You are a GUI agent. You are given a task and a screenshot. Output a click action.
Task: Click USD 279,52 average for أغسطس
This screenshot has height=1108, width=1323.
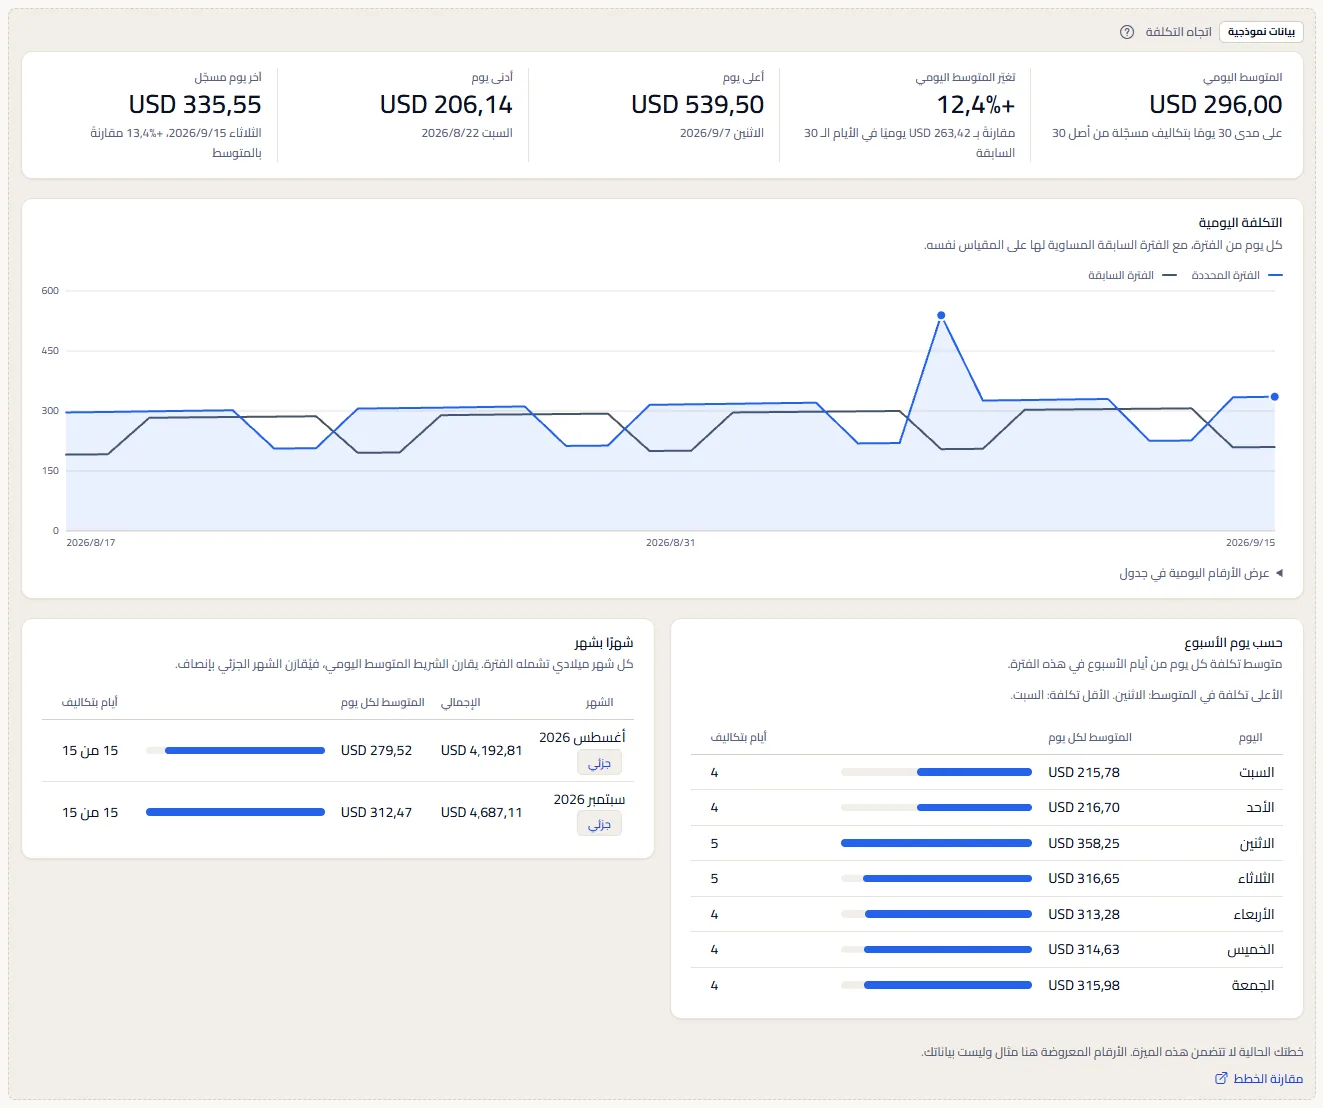click(x=376, y=750)
